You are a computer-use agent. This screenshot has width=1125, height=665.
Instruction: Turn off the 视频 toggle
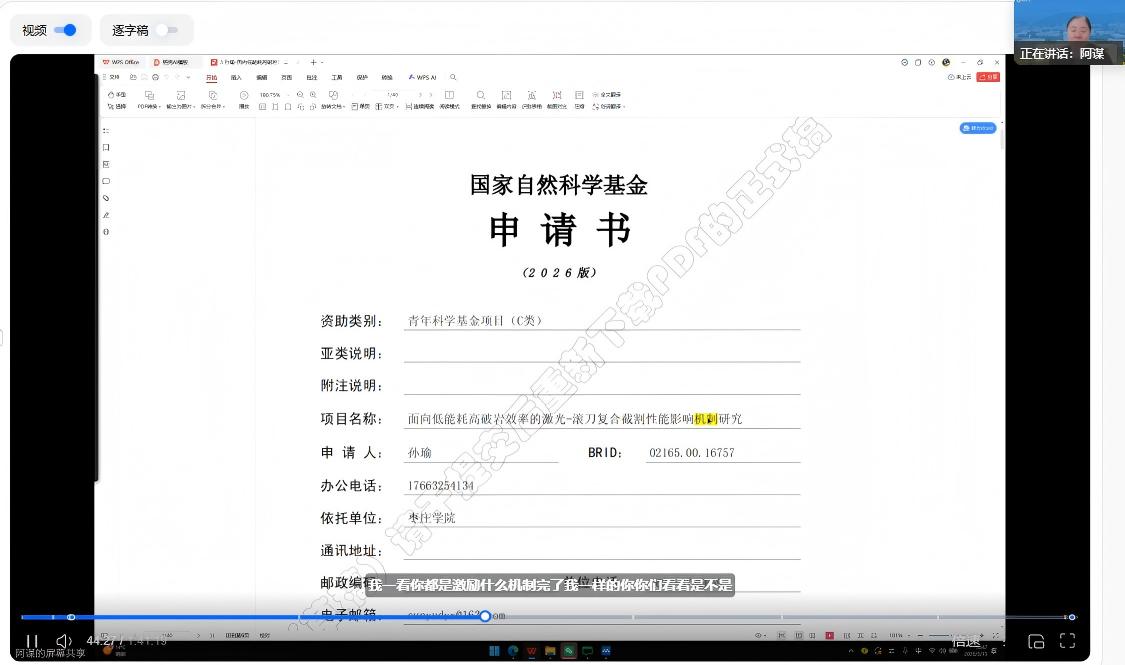coord(65,30)
